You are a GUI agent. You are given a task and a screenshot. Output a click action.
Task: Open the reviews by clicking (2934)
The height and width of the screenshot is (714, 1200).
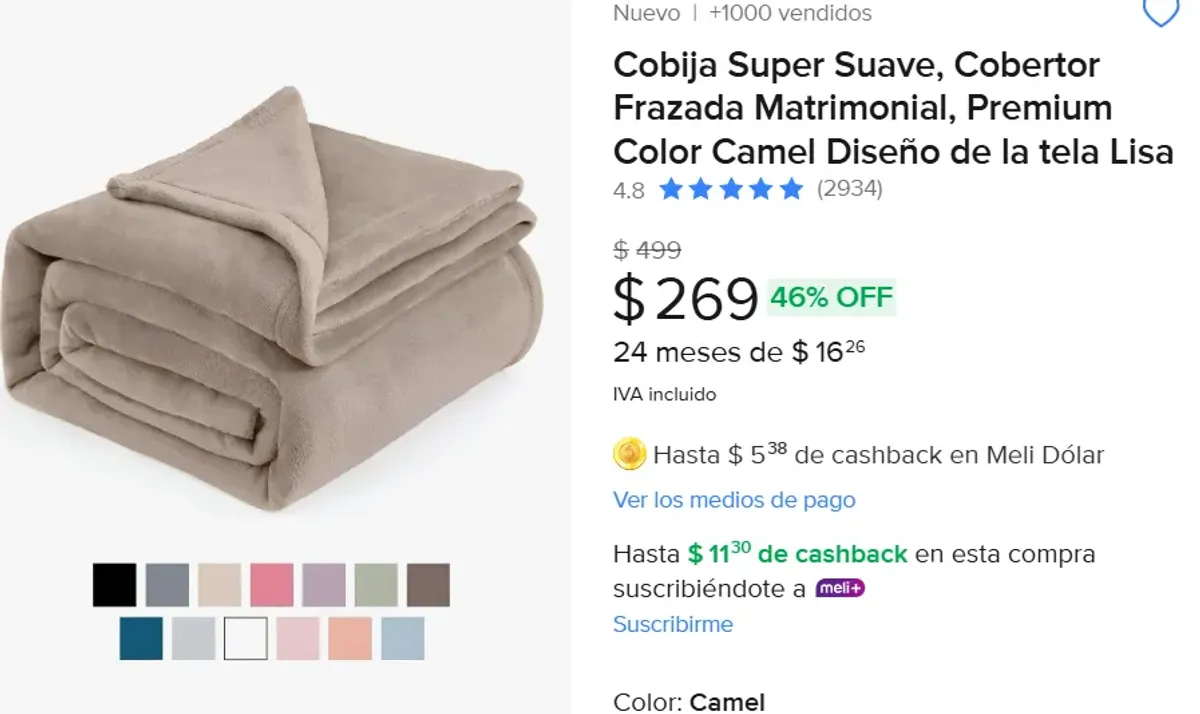[x=849, y=188]
